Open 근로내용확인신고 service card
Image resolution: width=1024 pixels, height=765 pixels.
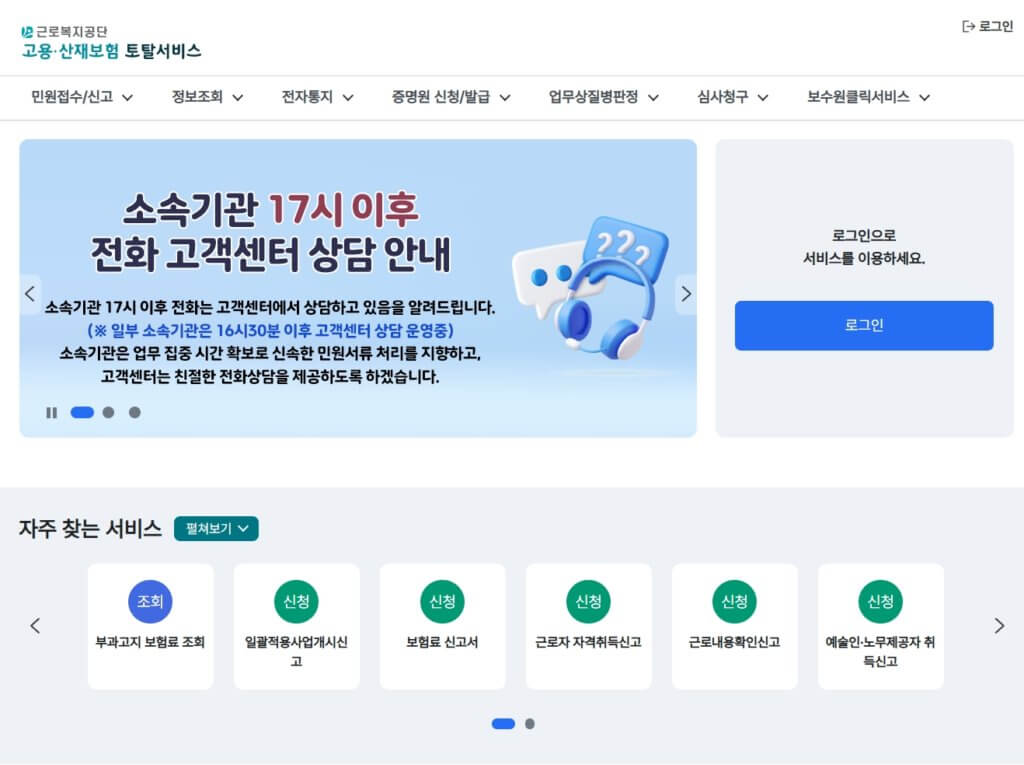(x=735, y=626)
